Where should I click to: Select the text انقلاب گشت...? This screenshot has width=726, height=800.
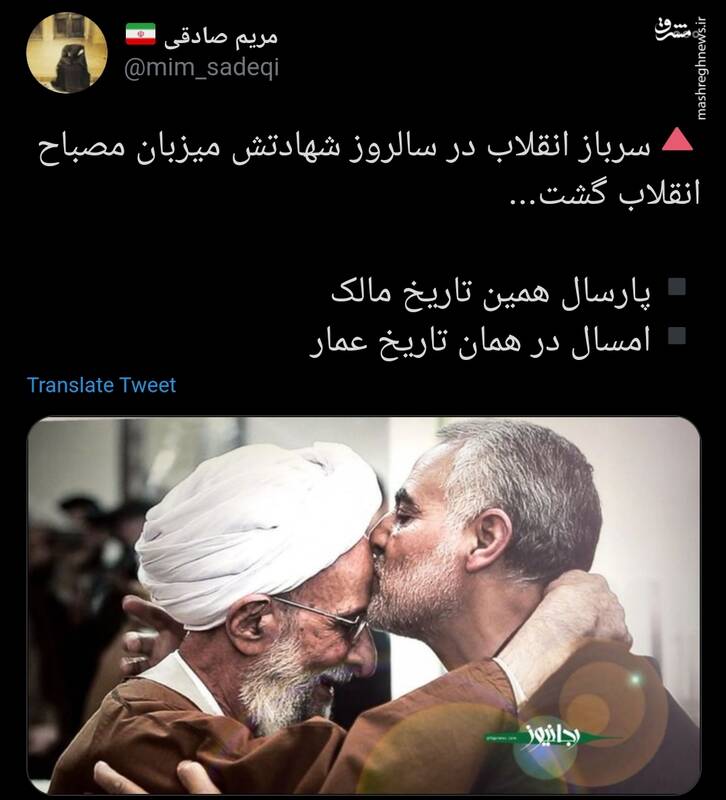pyautogui.click(x=605, y=196)
